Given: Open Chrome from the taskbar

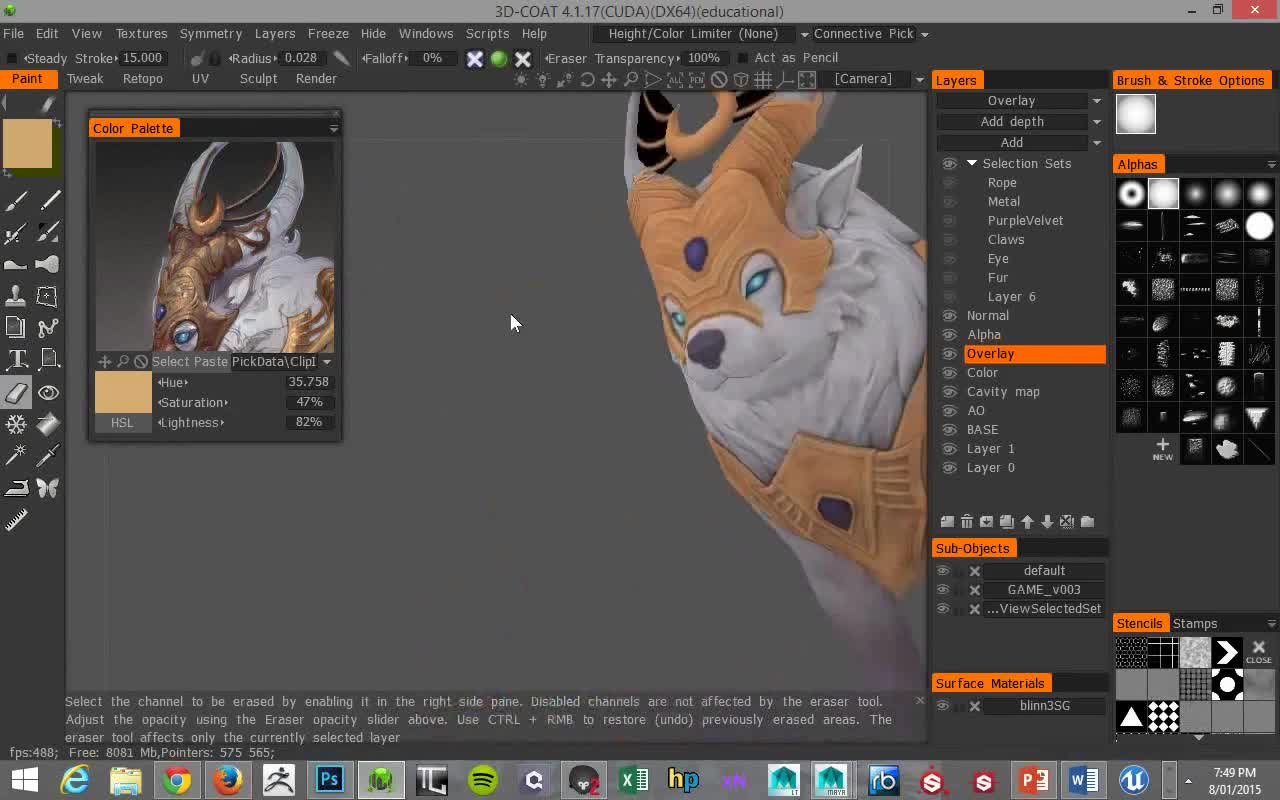Looking at the screenshot, I should 177,780.
